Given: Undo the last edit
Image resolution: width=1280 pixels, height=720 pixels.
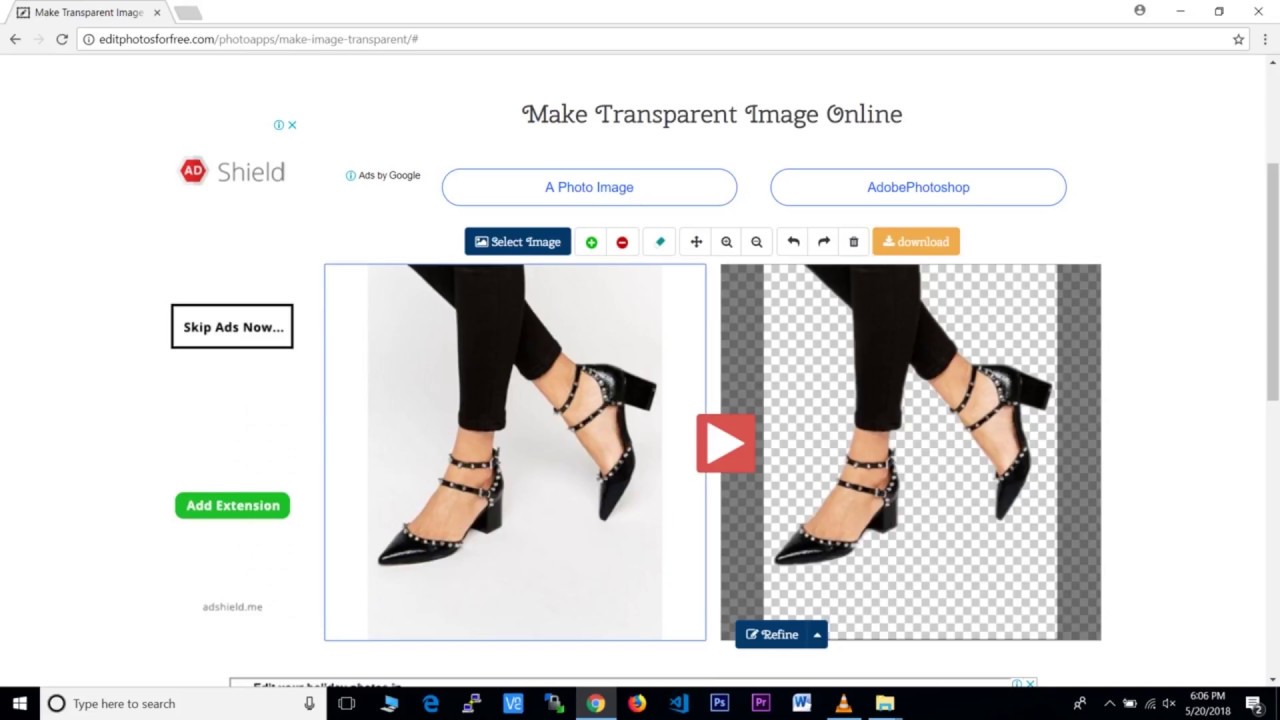Looking at the screenshot, I should click(x=793, y=242).
